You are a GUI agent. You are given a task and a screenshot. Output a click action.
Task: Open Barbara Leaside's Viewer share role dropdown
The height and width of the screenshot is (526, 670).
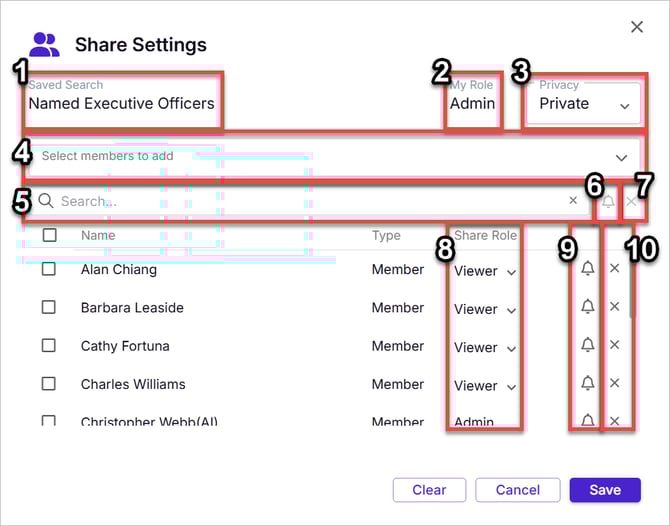coord(485,309)
